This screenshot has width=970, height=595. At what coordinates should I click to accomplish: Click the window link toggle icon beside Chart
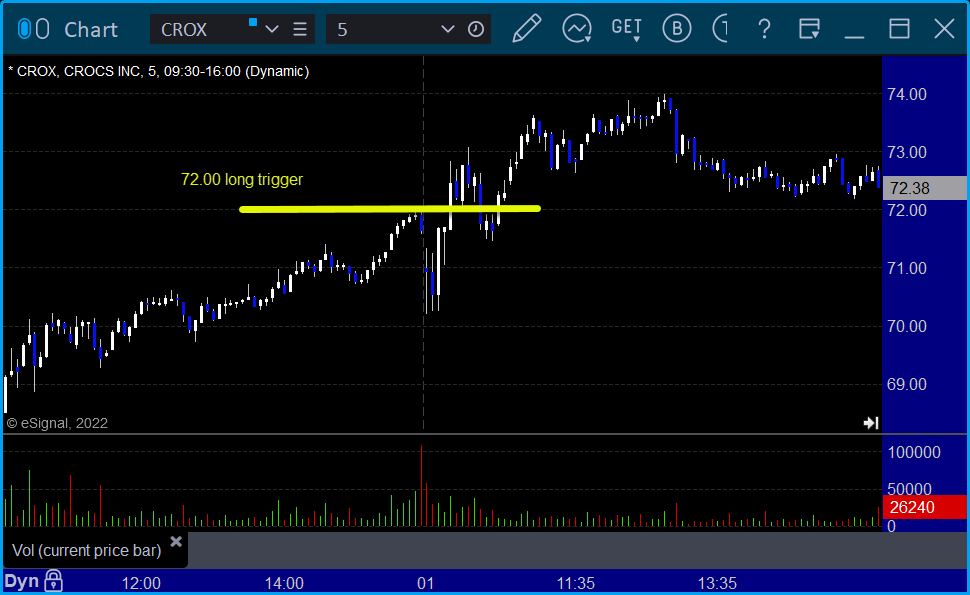point(33,29)
